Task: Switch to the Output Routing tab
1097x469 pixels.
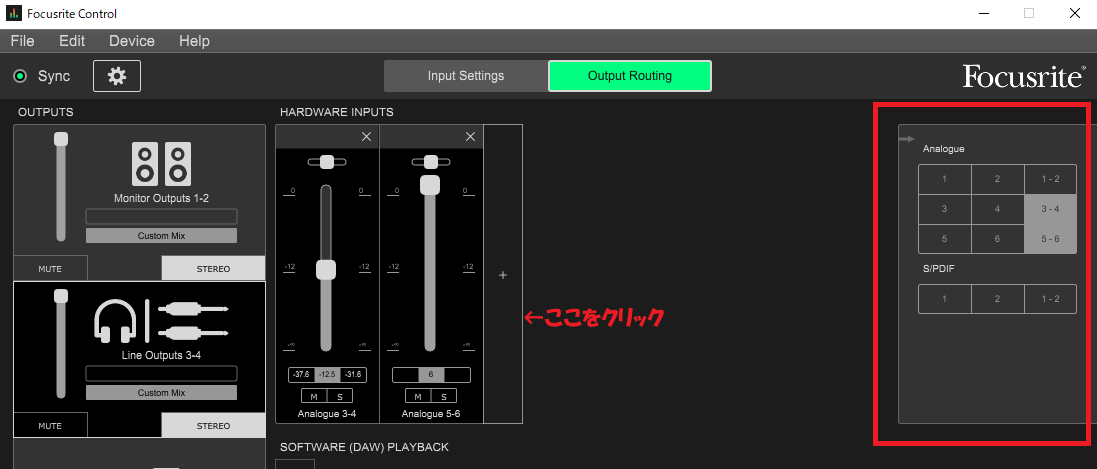Action: [x=630, y=76]
